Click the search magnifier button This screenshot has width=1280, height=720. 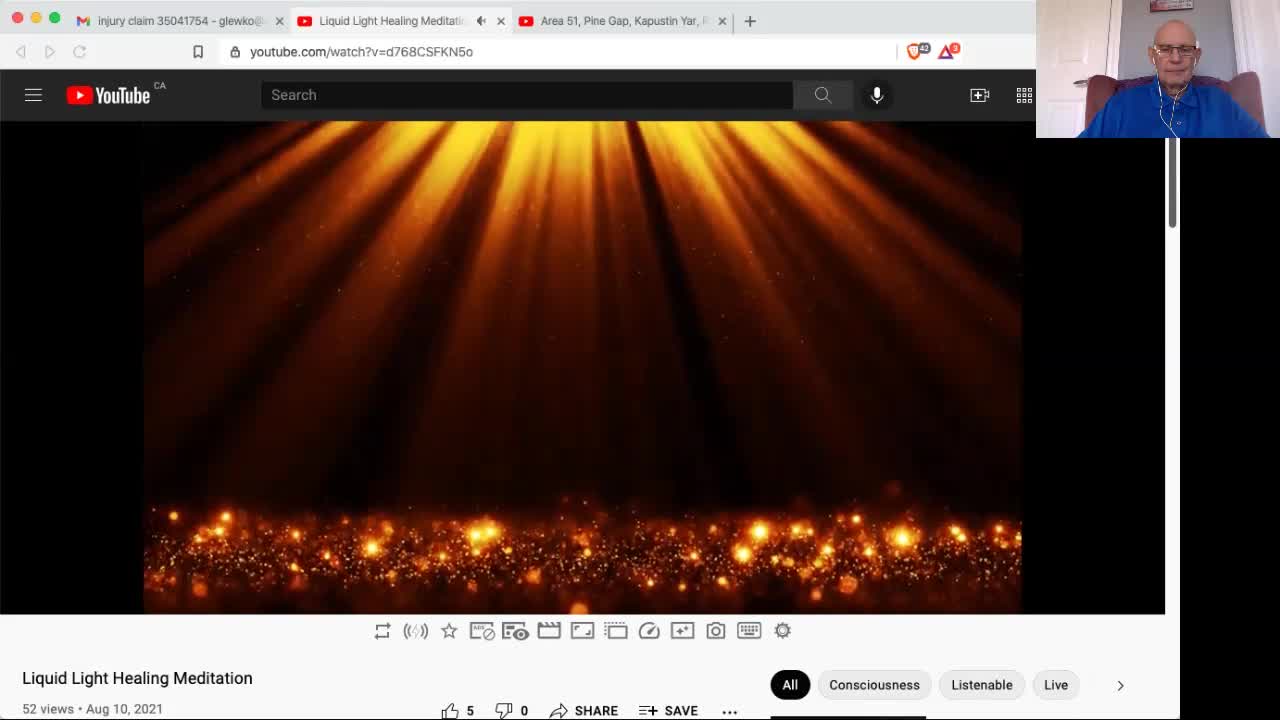[822, 95]
